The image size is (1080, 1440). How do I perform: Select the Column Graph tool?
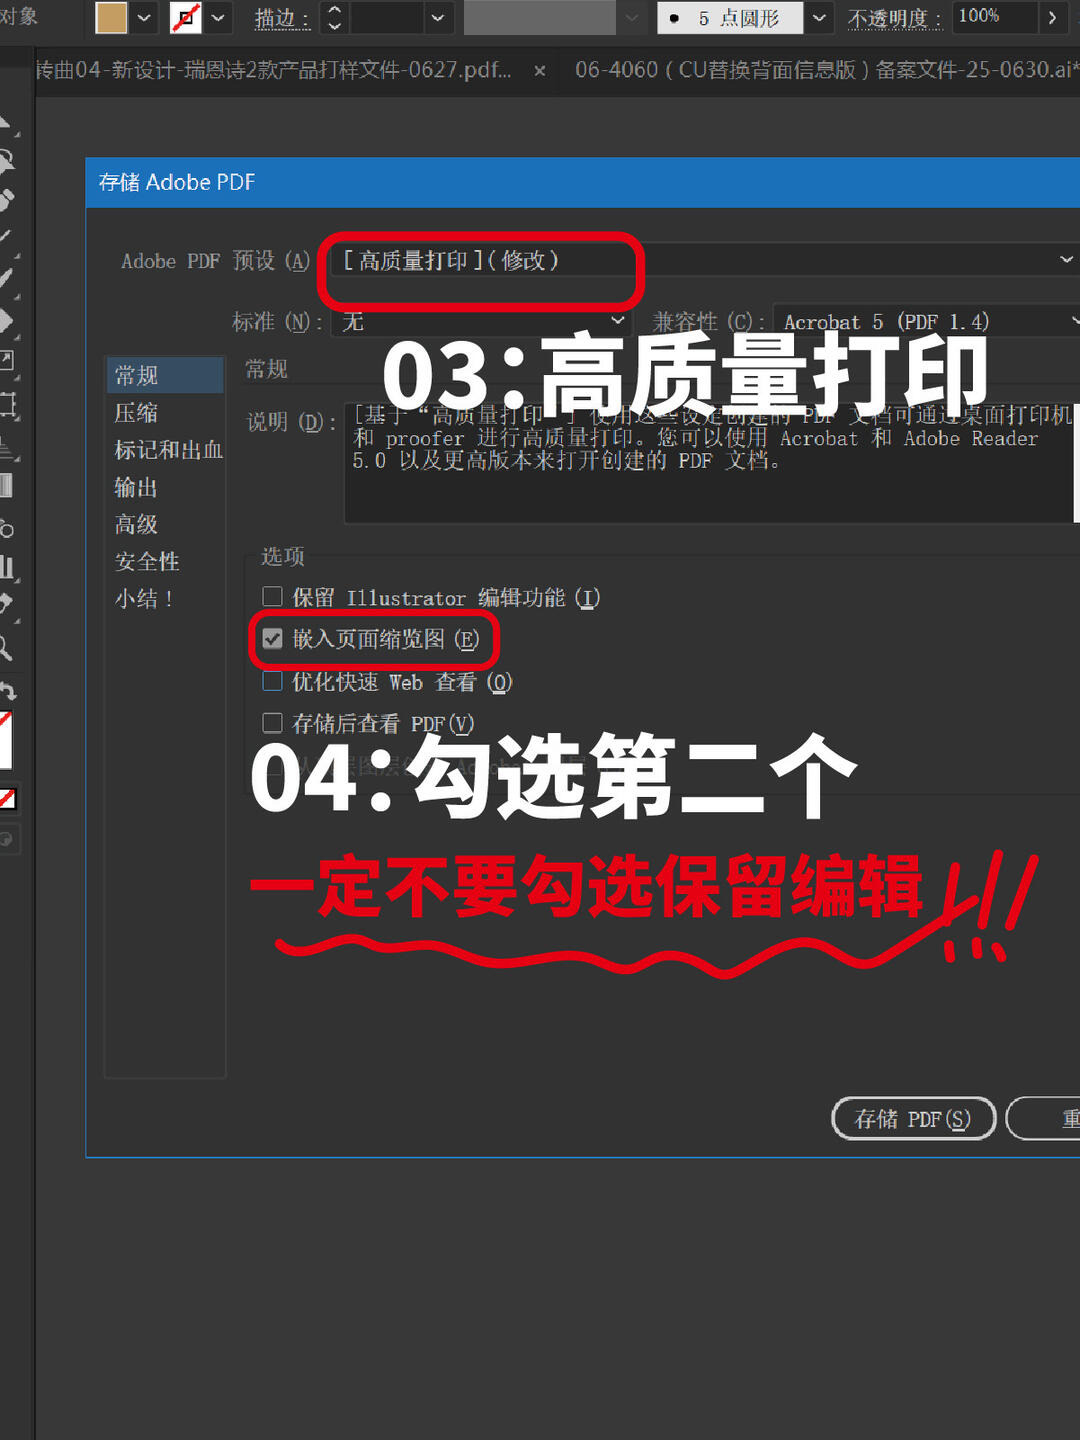[6, 567]
